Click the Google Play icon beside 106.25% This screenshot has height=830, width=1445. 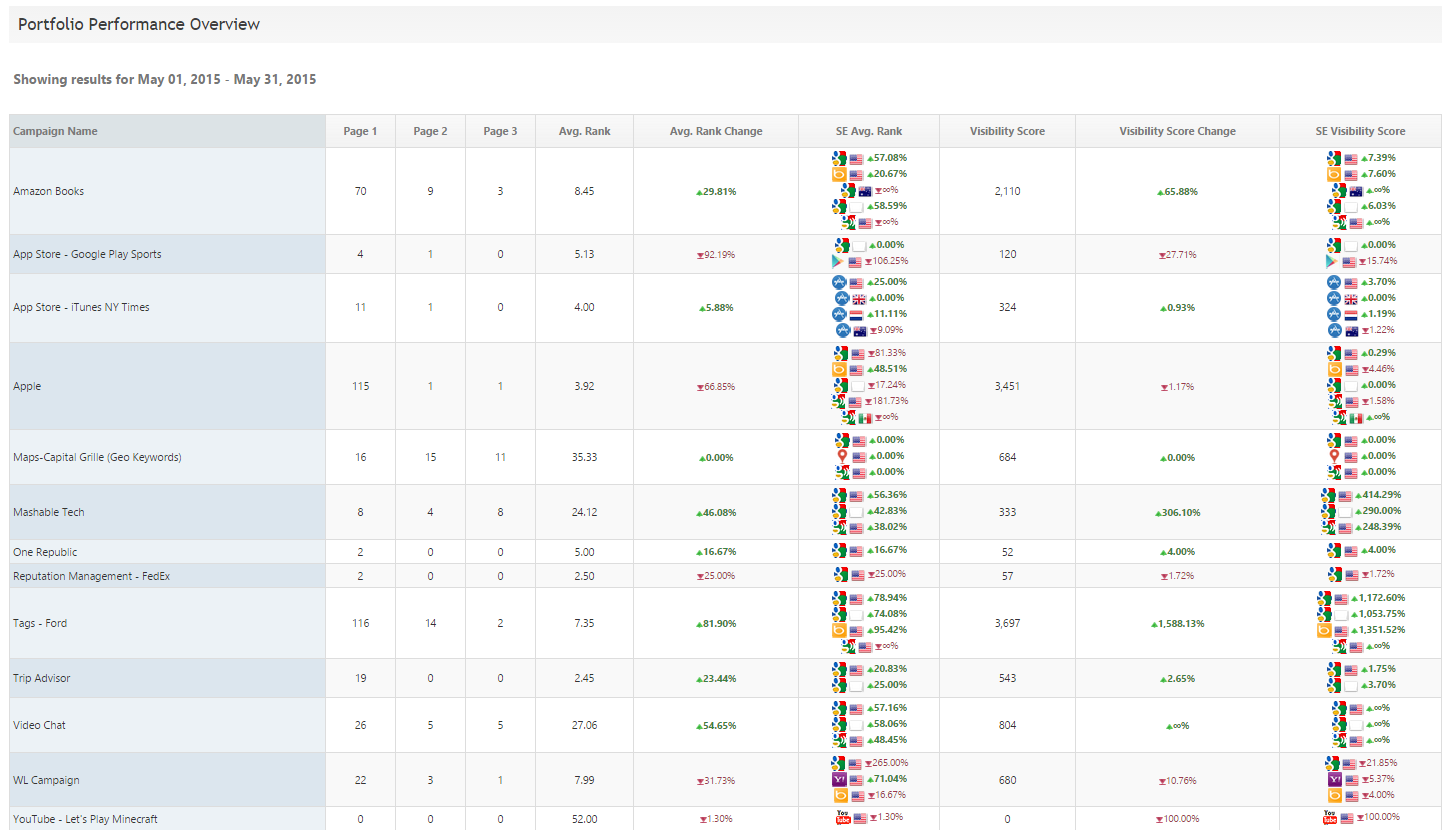(839, 261)
